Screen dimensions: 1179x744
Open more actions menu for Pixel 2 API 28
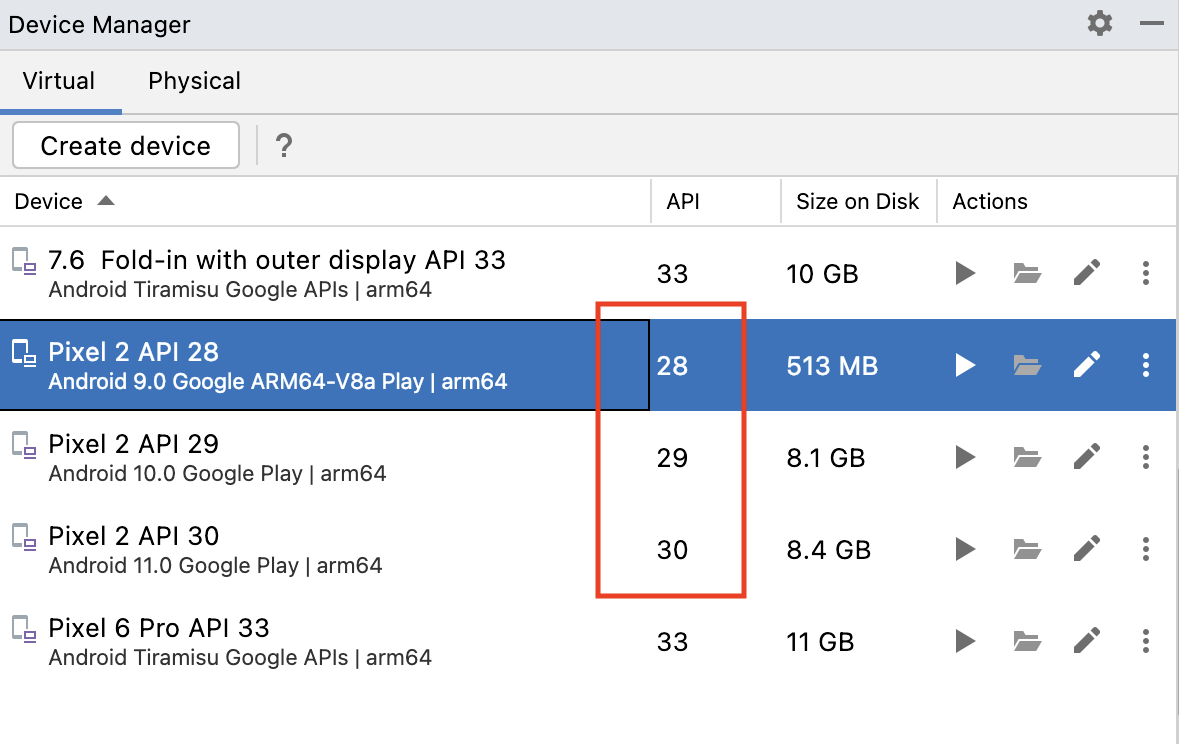coord(1146,366)
